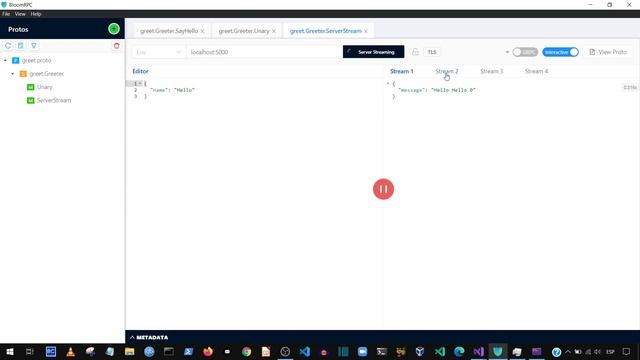The width and height of the screenshot is (640, 360).
Task: Open import paths icon in Protos toolbar
Action: [21, 46]
